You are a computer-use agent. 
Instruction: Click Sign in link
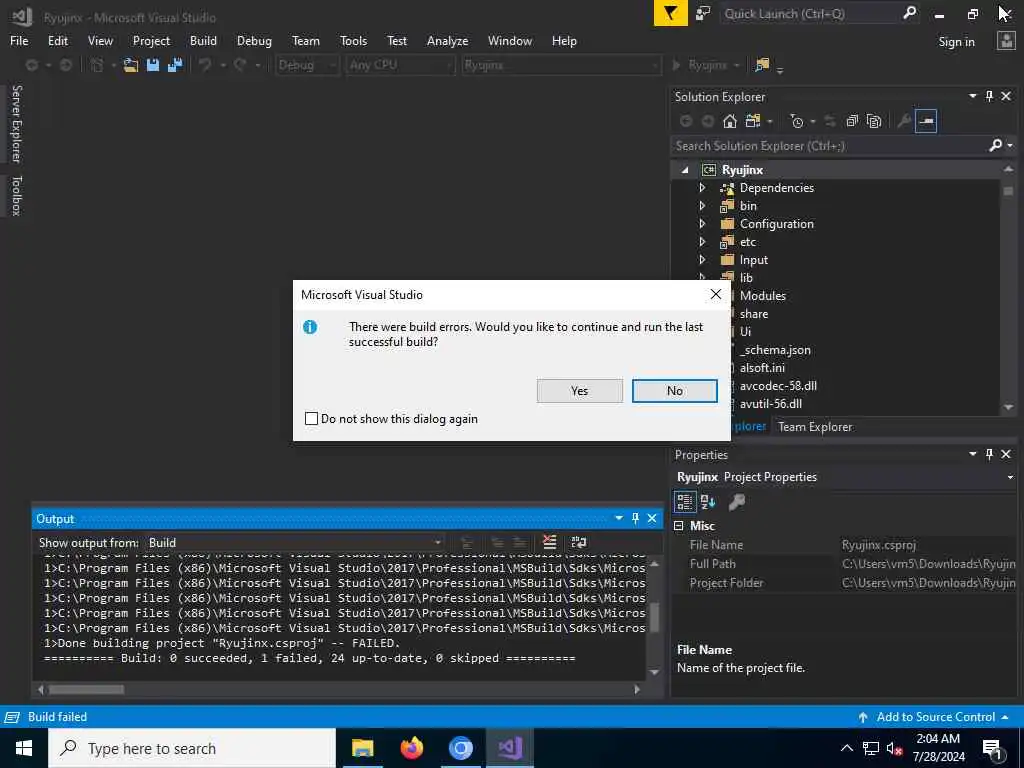(x=956, y=42)
